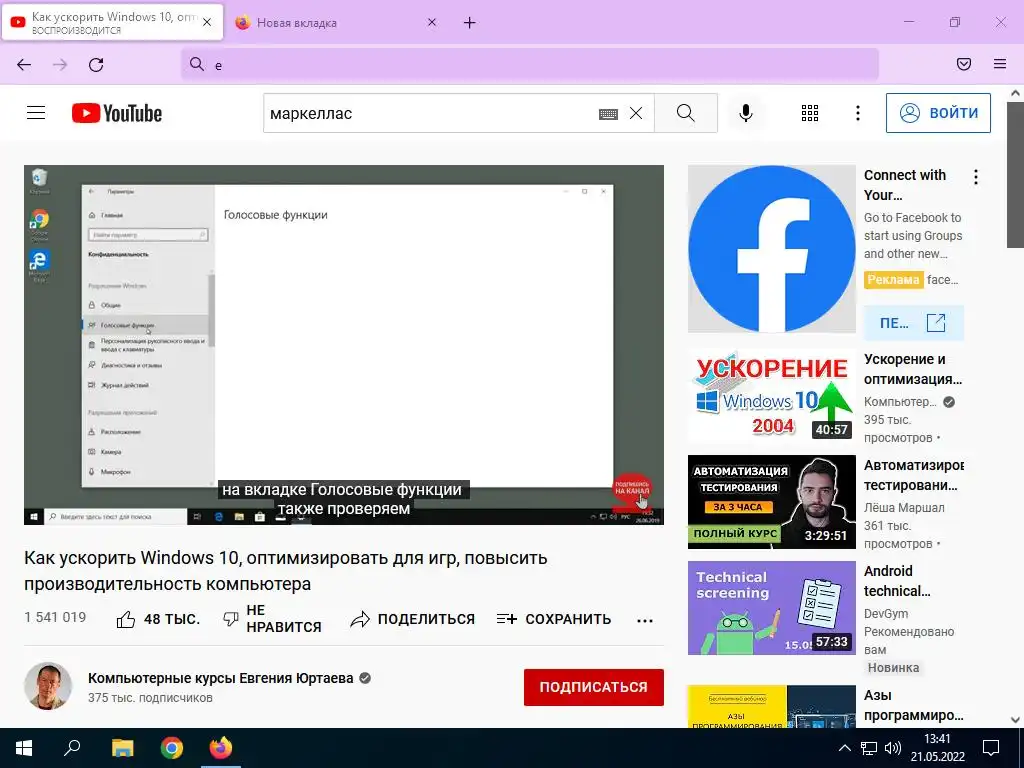Viewport: 1024px width, 768px height.
Task: Open the Facebook ad thumbnail
Action: point(771,249)
